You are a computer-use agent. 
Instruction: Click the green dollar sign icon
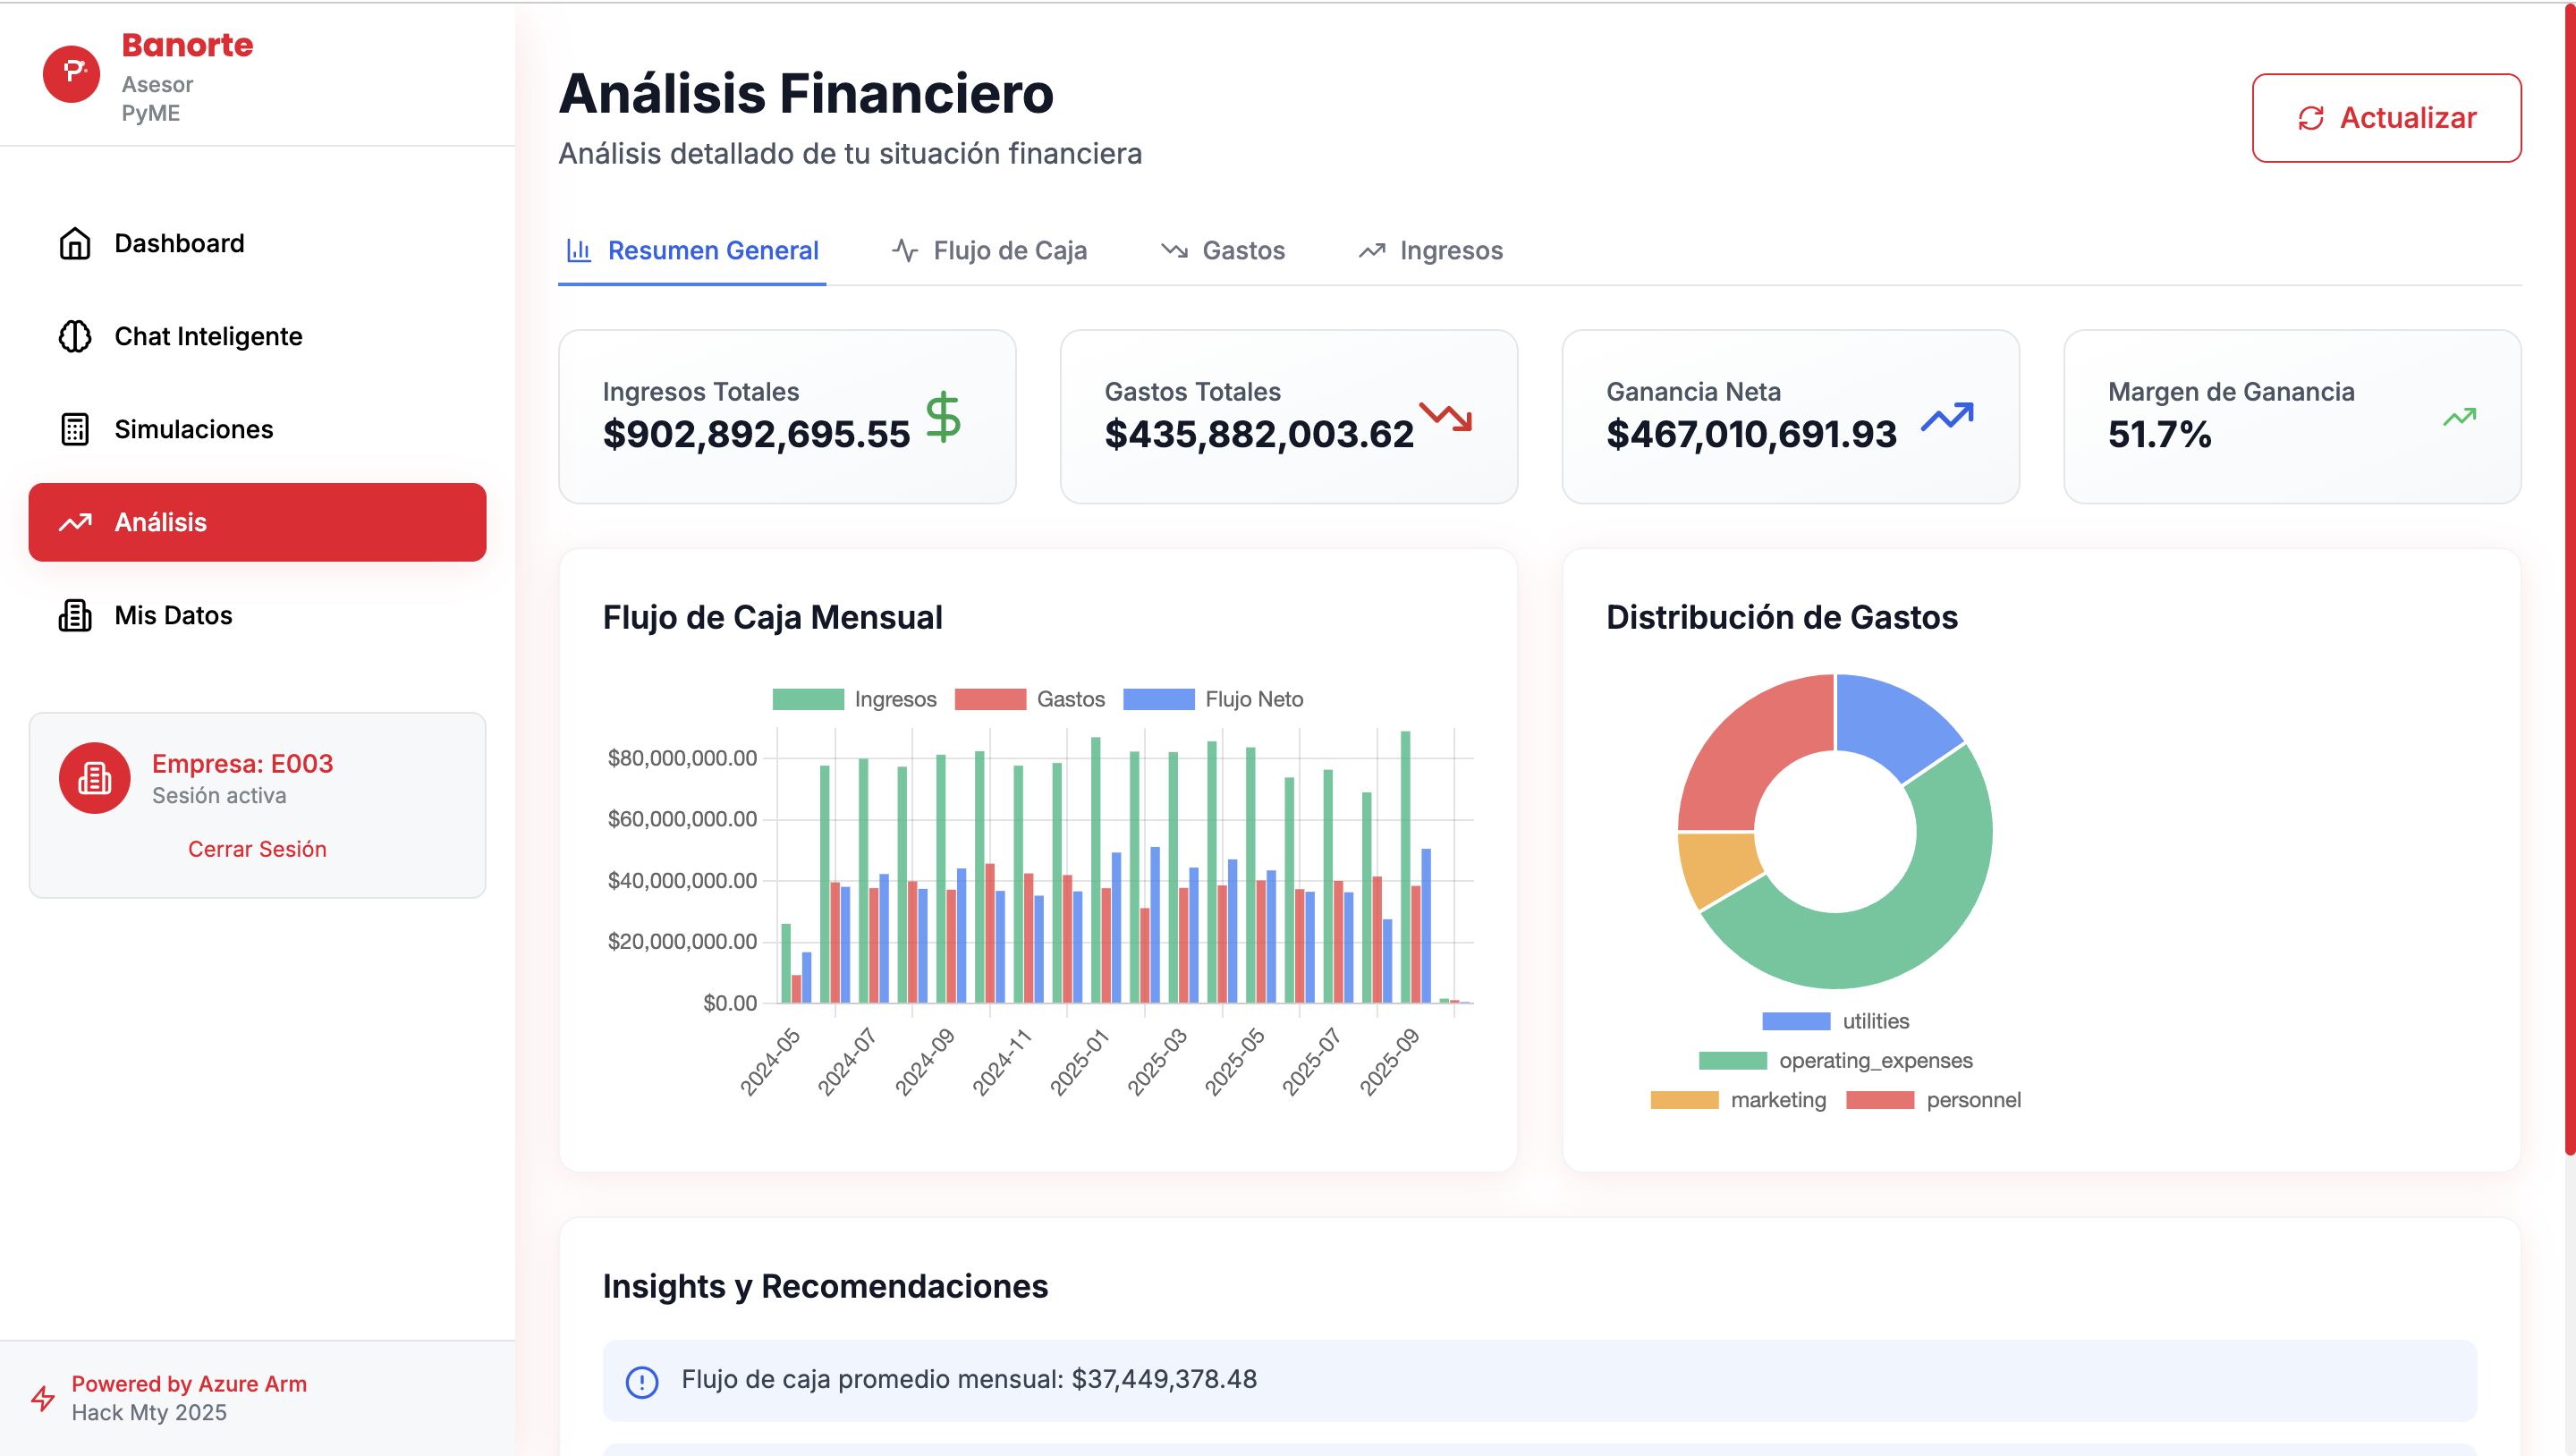[x=942, y=417]
